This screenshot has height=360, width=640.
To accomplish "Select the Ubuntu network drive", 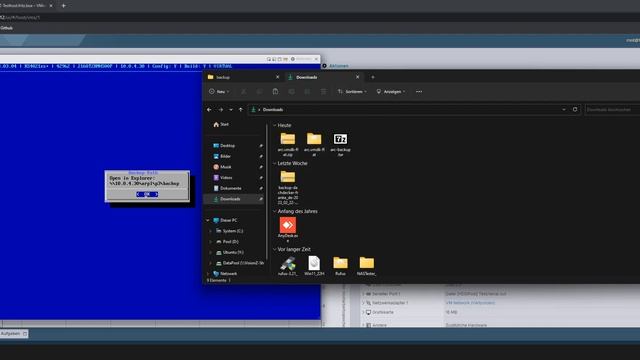I will [x=229, y=252].
